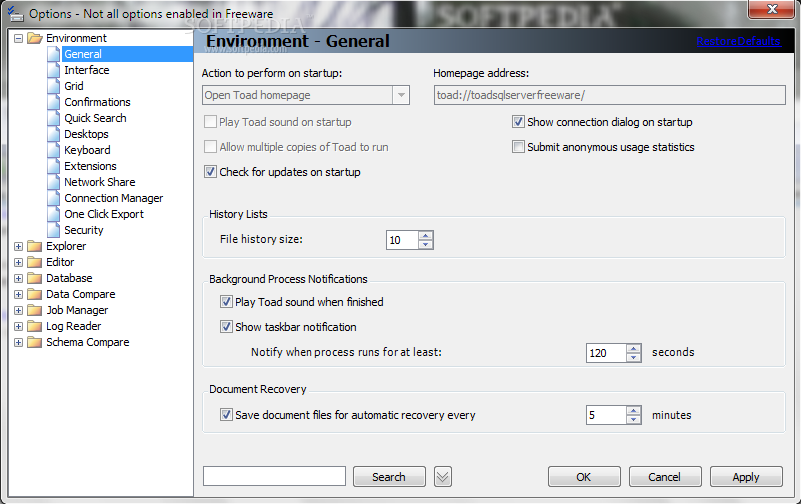801x504 pixels.
Task: Uncheck Play Toad sound when finished
Action: point(226,302)
